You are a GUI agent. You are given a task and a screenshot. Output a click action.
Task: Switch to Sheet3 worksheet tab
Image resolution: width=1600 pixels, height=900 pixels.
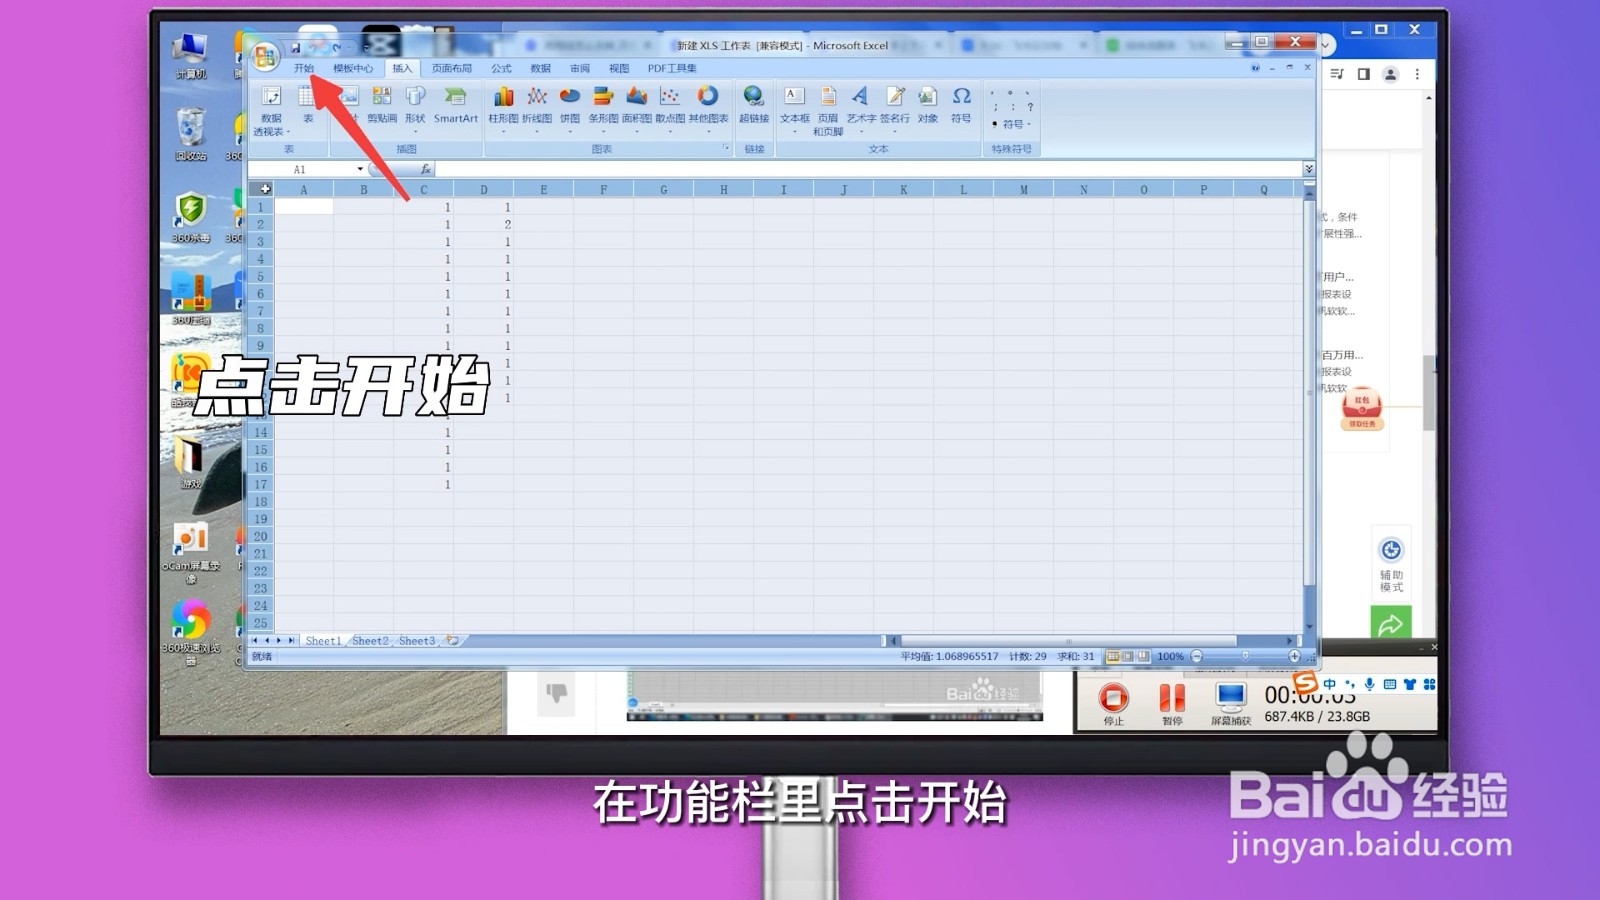(x=417, y=640)
